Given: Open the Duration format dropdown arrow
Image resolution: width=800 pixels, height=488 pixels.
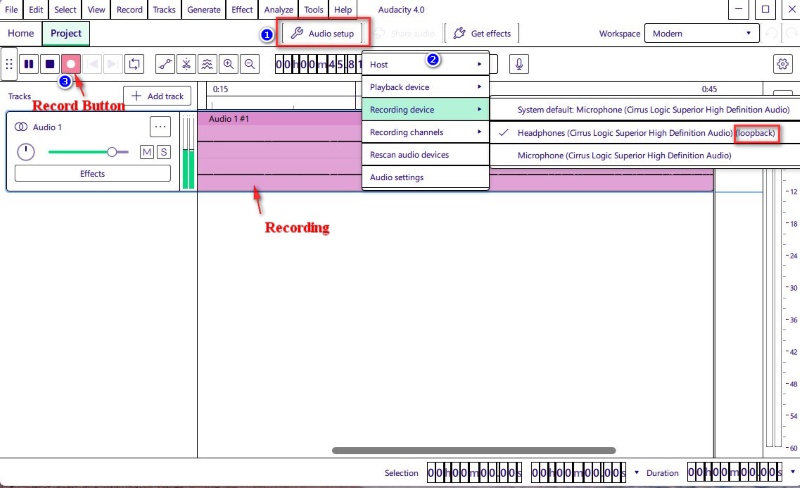Looking at the screenshot, I should (792, 472).
